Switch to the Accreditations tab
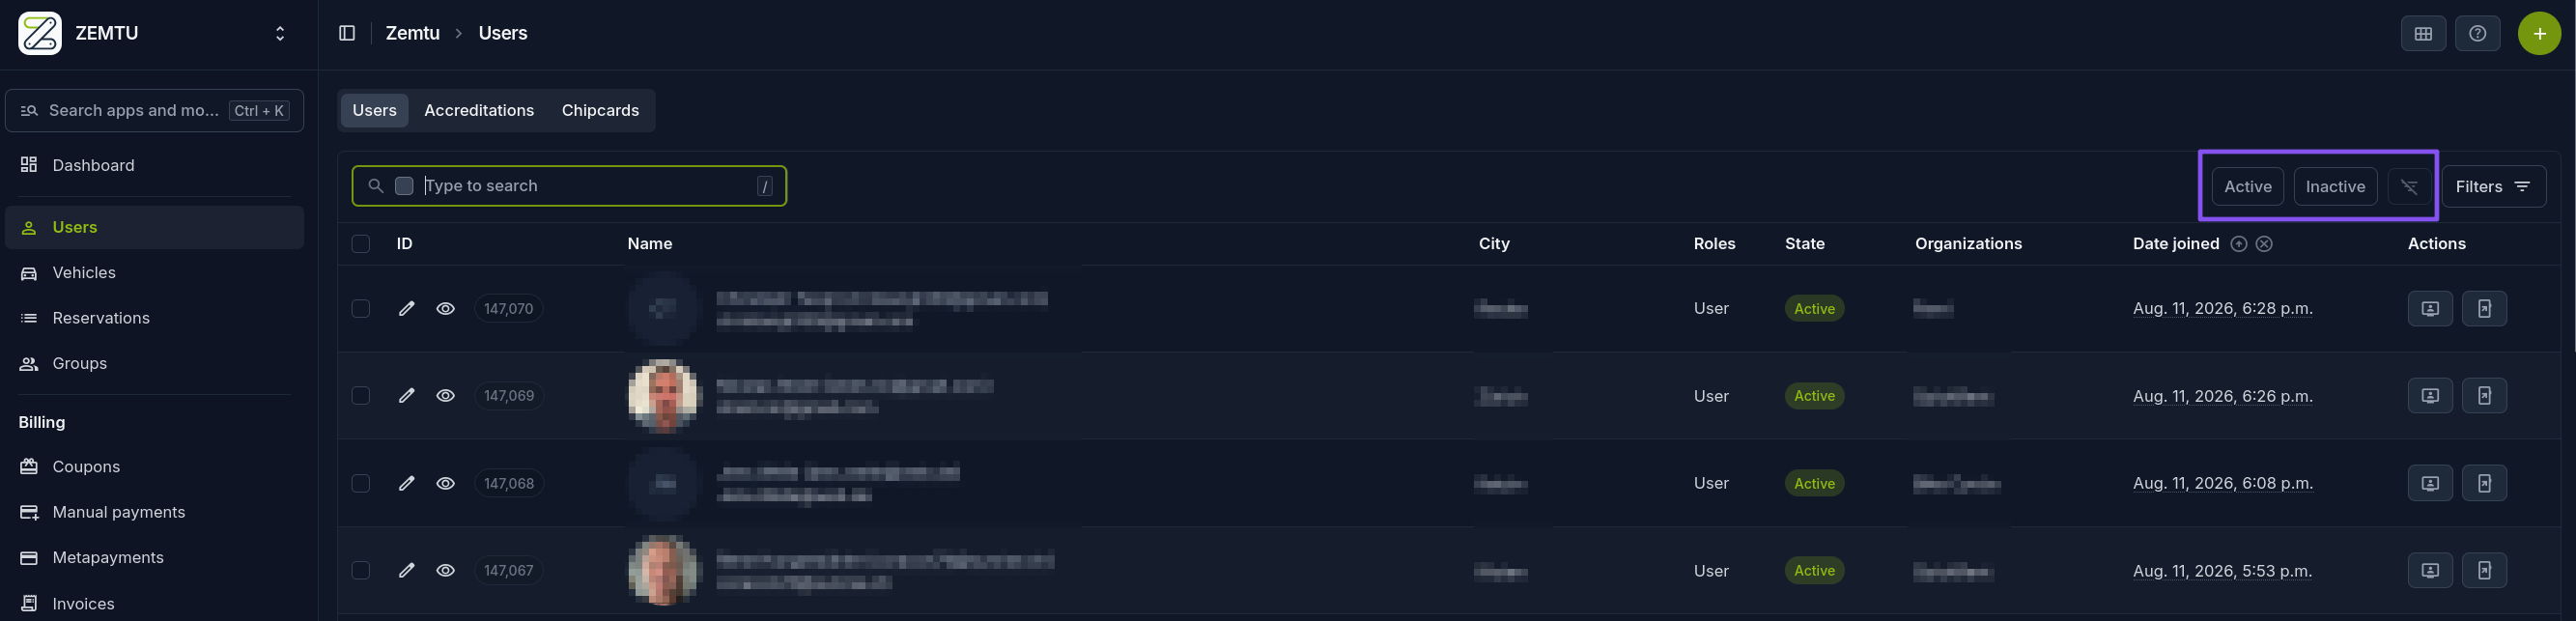This screenshot has width=2576, height=621. click(x=479, y=110)
